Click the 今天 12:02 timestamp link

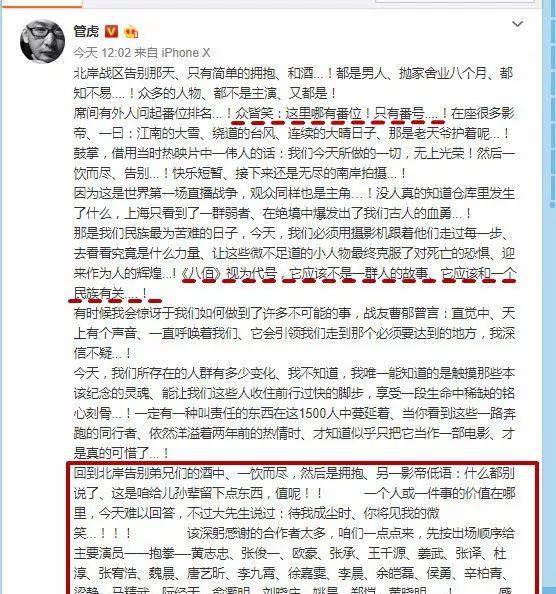click(102, 53)
